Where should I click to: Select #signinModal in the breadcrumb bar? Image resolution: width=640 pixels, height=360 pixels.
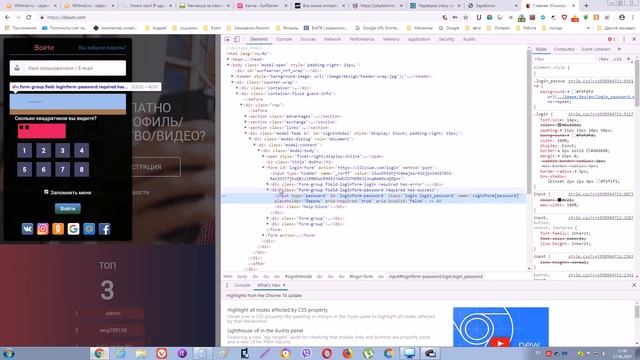298,276
